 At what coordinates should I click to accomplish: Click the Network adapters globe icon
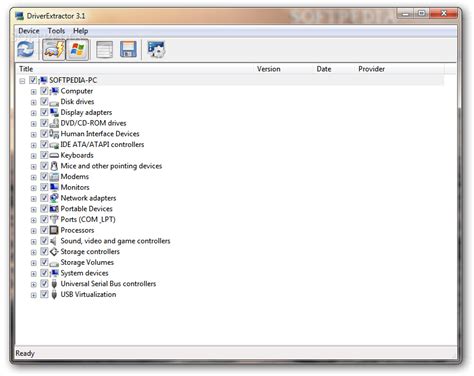(54, 198)
